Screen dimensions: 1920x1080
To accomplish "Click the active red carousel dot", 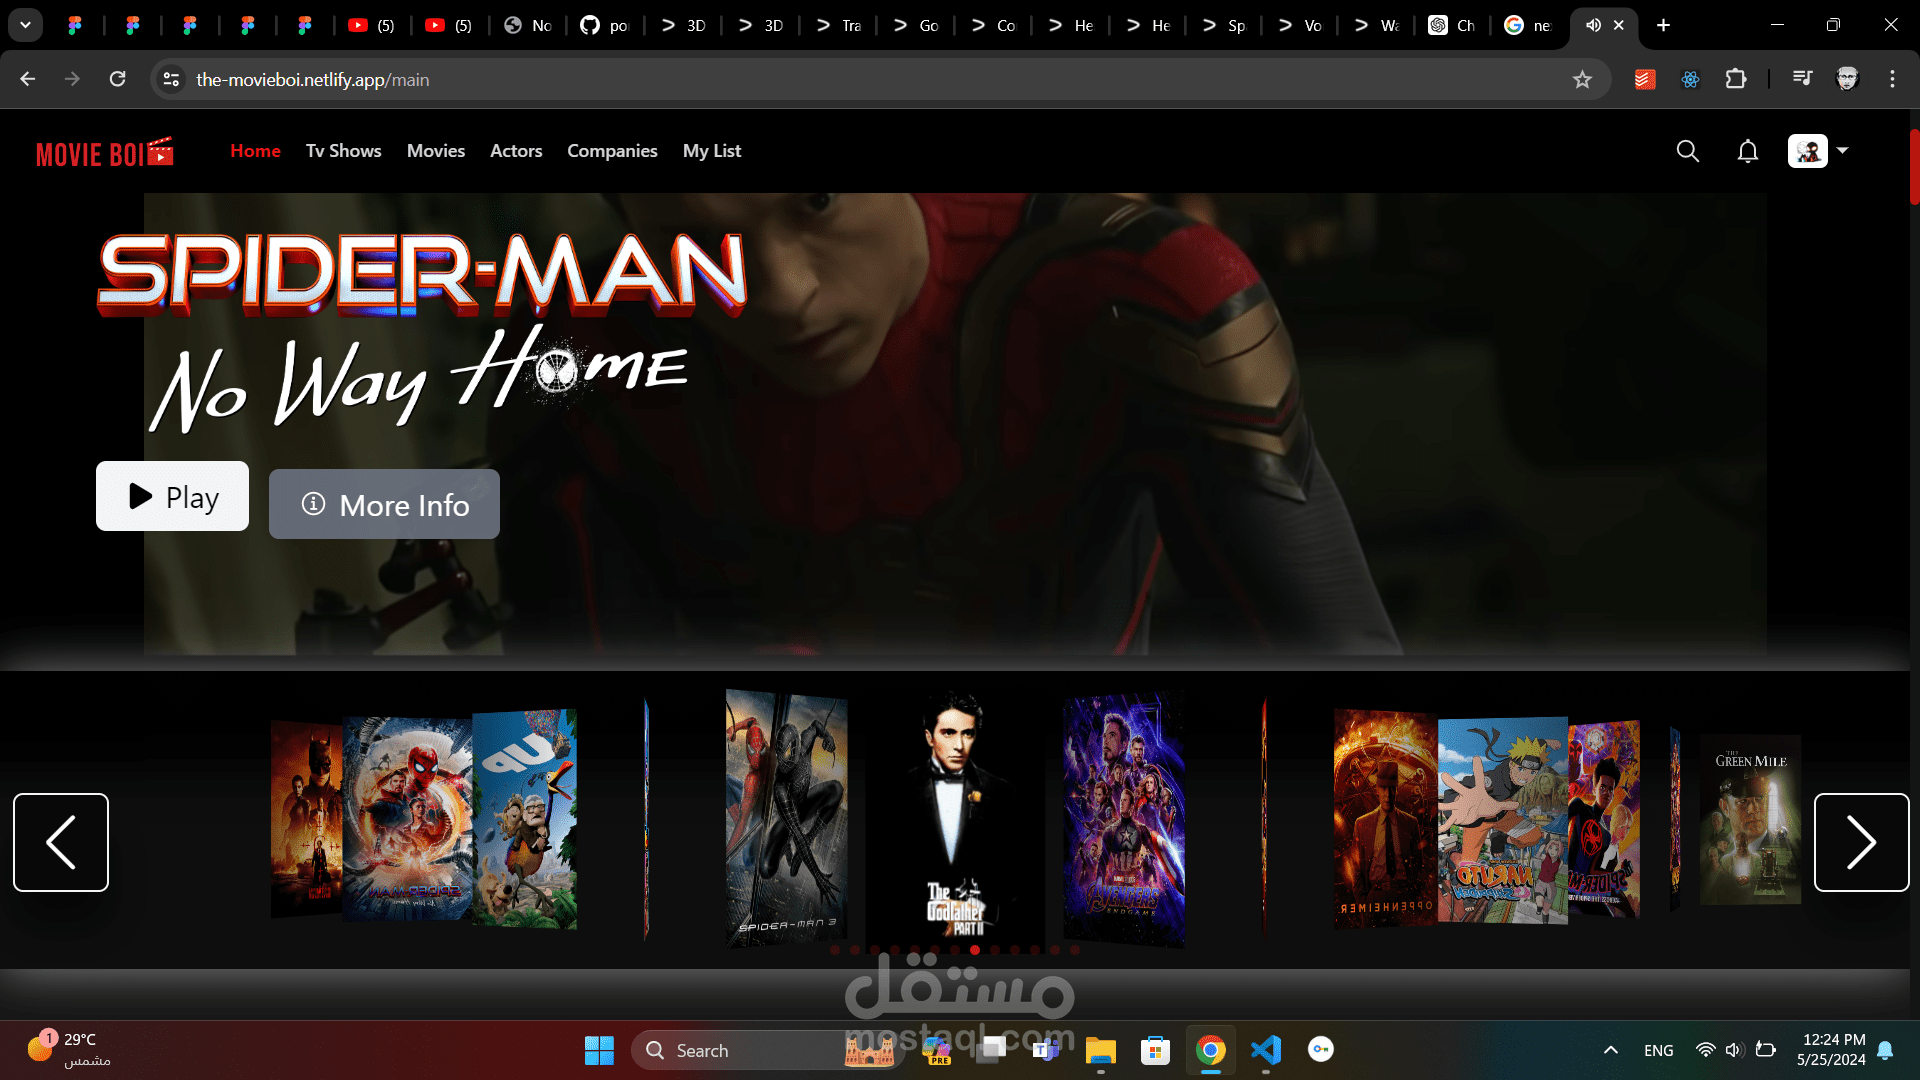I will pyautogui.click(x=975, y=950).
